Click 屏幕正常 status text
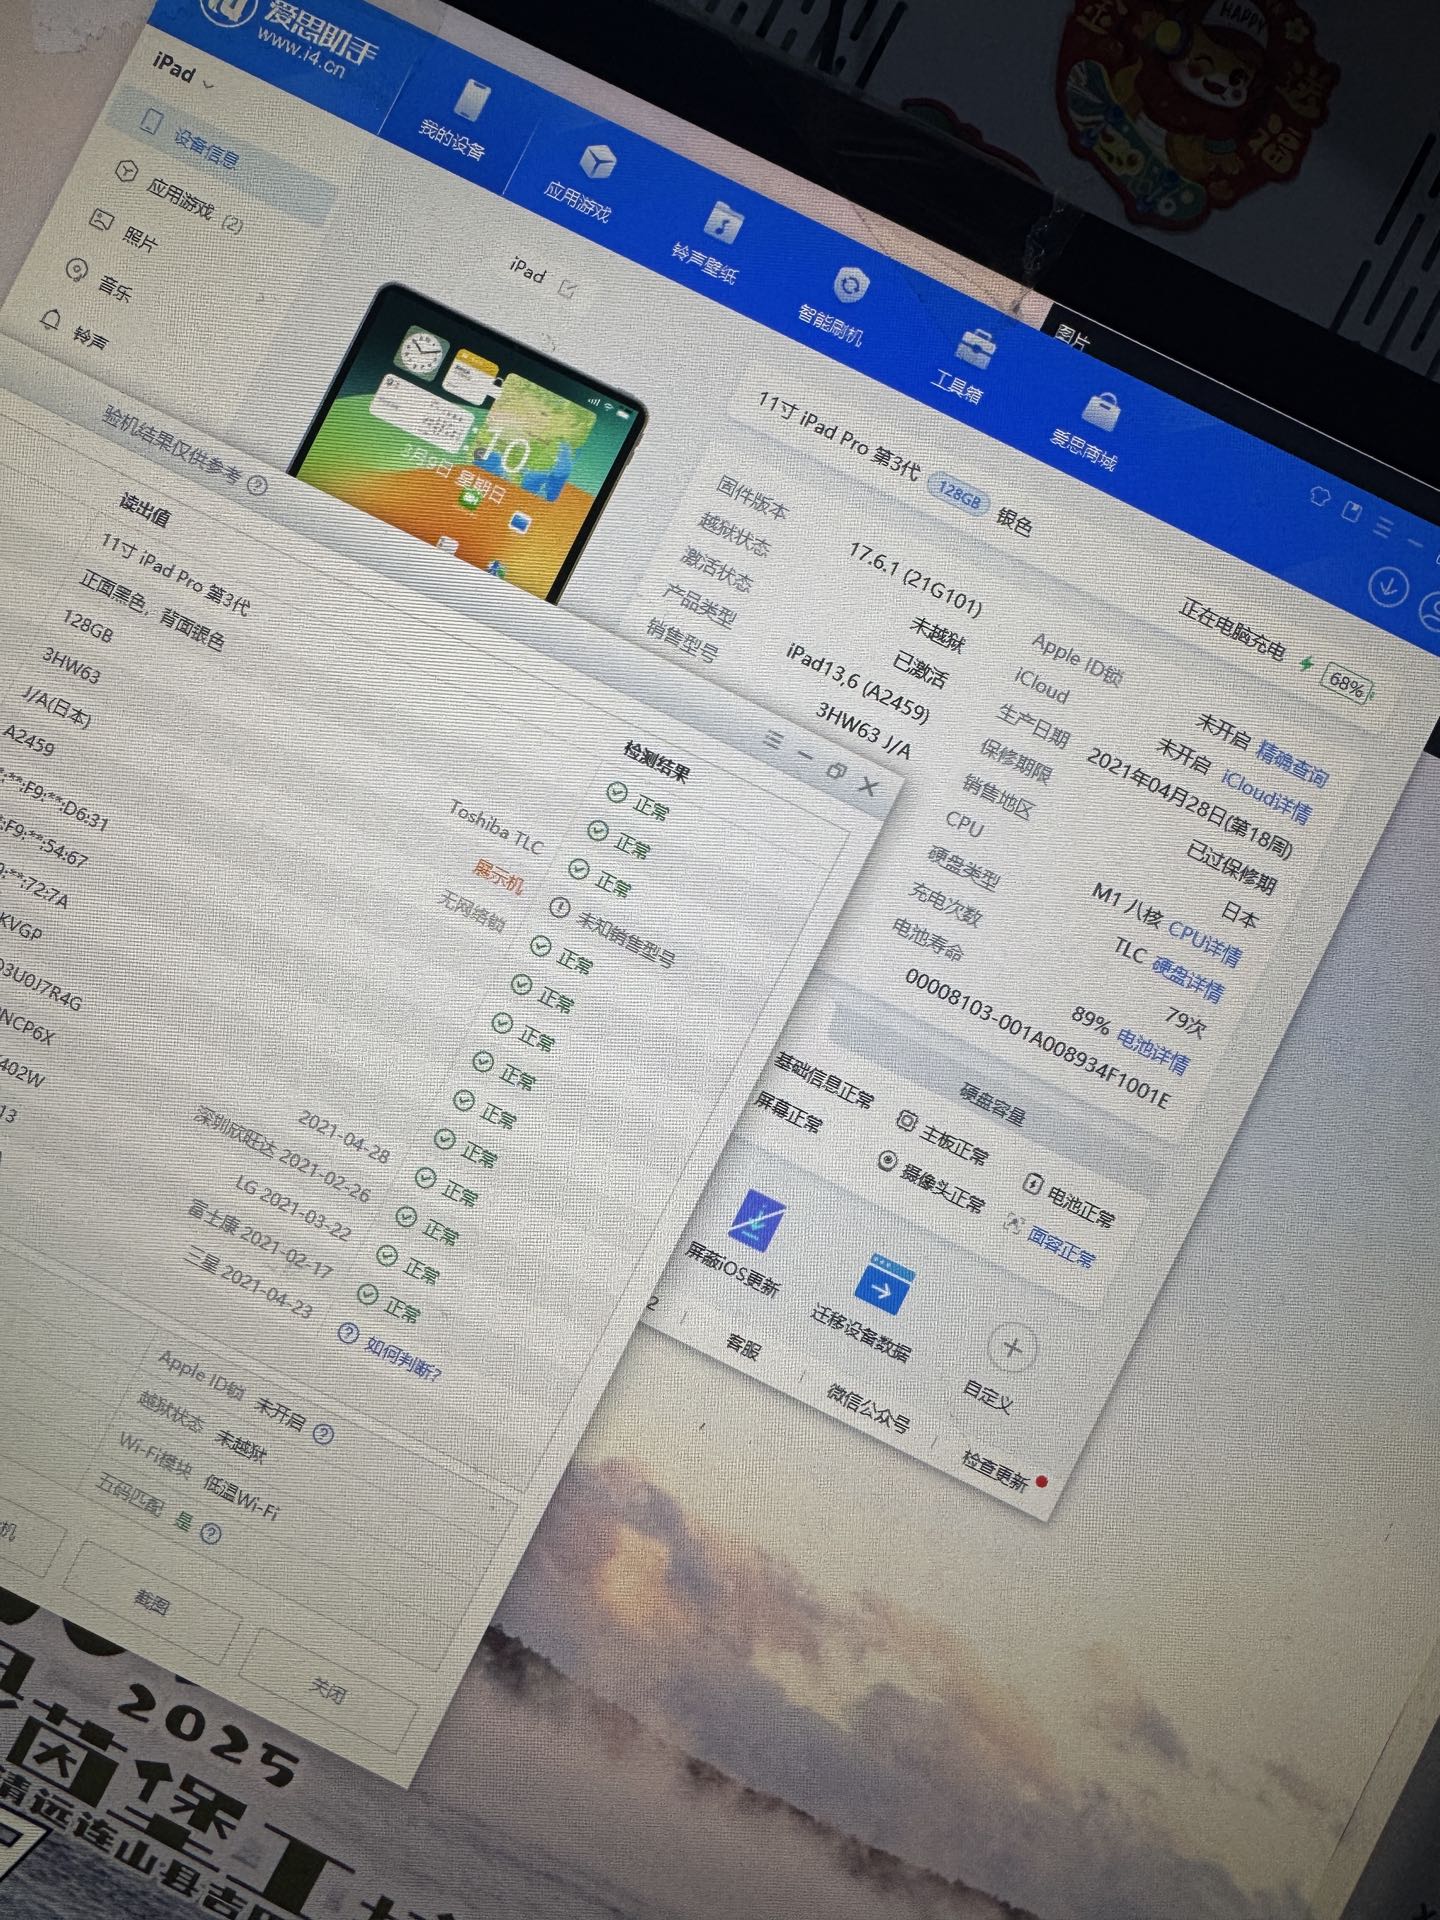This screenshot has height=1920, width=1440. (x=789, y=1112)
